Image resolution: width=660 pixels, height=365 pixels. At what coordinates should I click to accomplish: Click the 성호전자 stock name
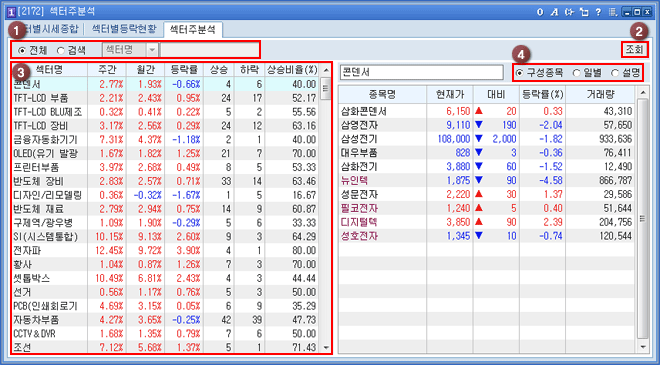click(x=359, y=236)
